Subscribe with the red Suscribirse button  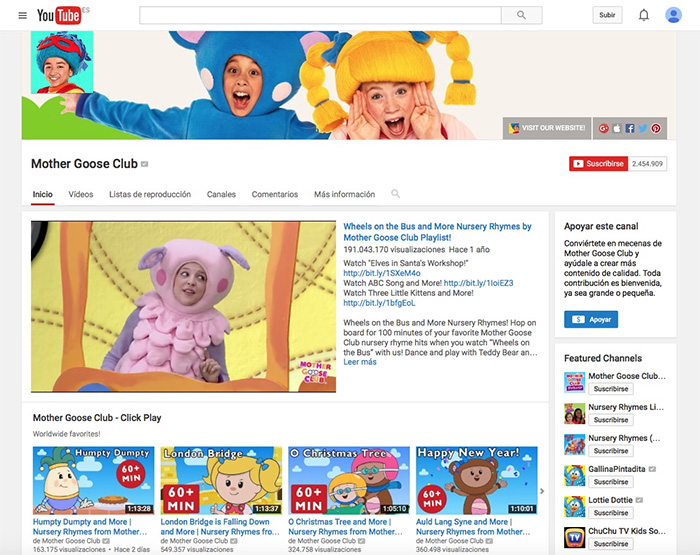pos(599,164)
